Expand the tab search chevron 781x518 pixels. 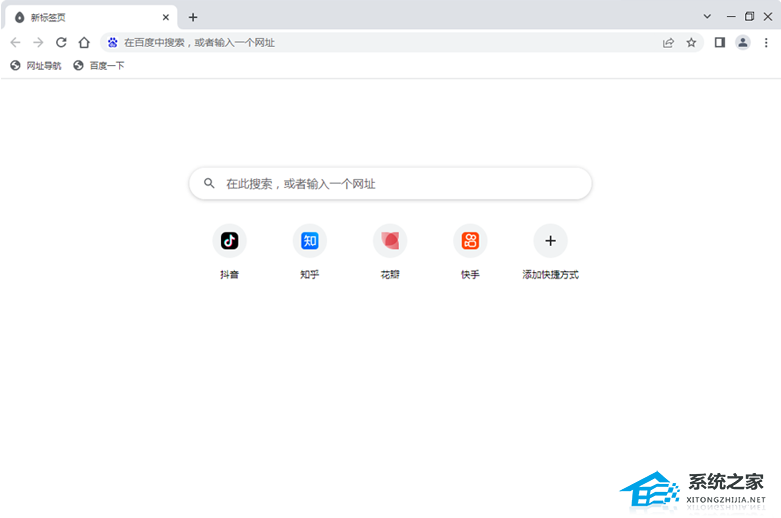707,16
